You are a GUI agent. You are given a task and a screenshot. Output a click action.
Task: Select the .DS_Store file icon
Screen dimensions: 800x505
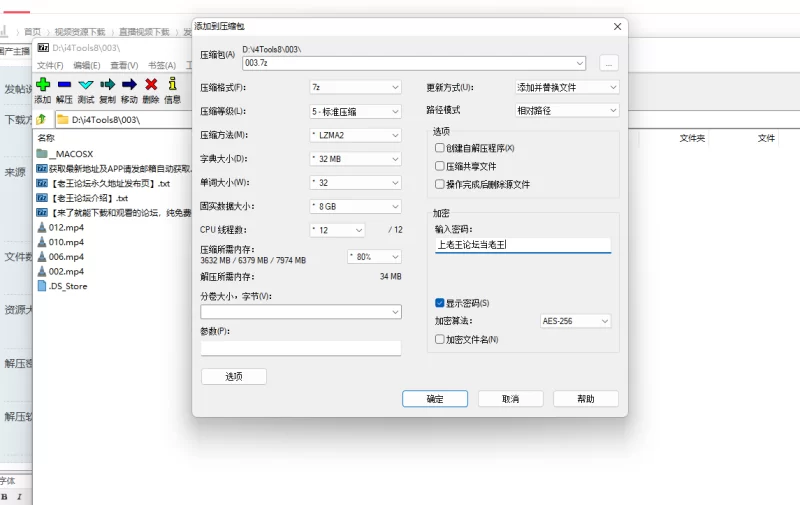coord(42,286)
